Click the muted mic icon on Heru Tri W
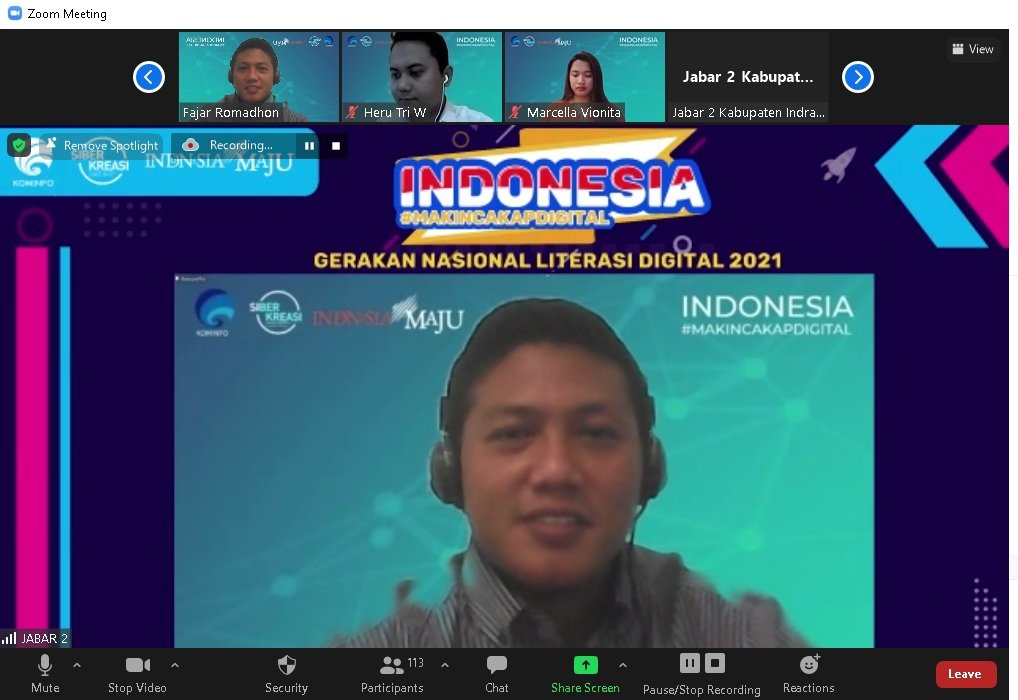 click(352, 112)
